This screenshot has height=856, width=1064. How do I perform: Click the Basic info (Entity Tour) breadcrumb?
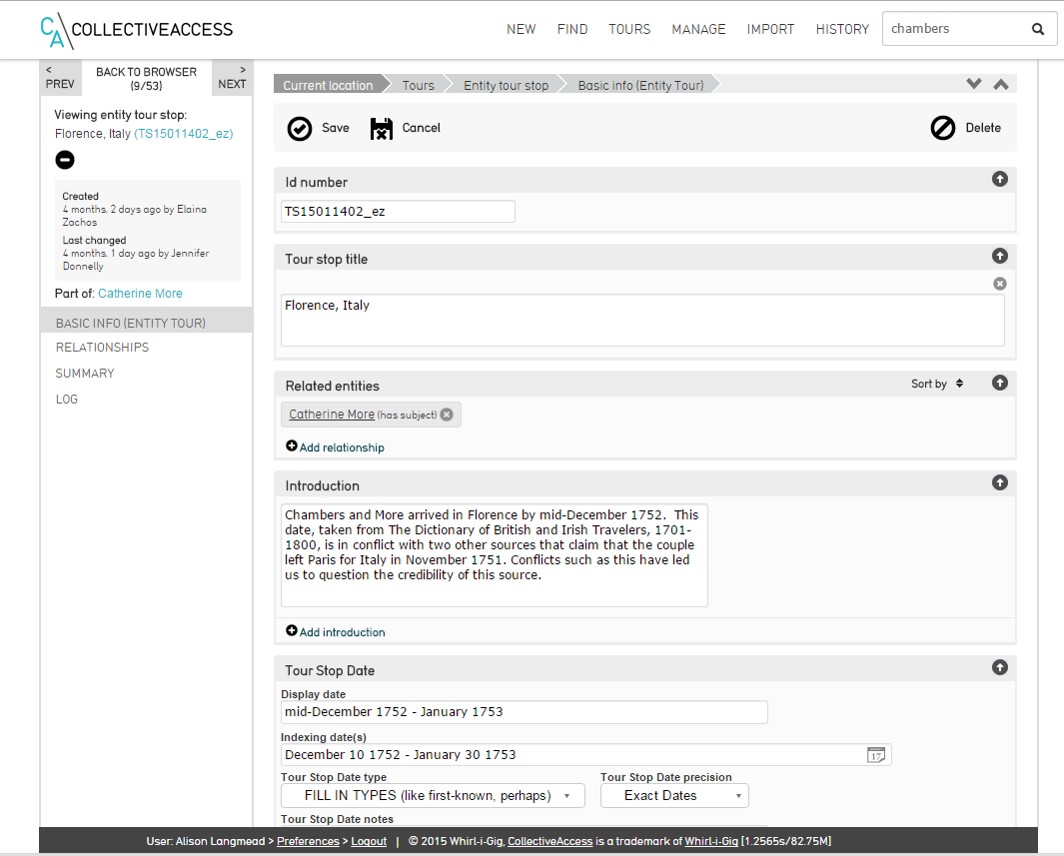coord(641,85)
